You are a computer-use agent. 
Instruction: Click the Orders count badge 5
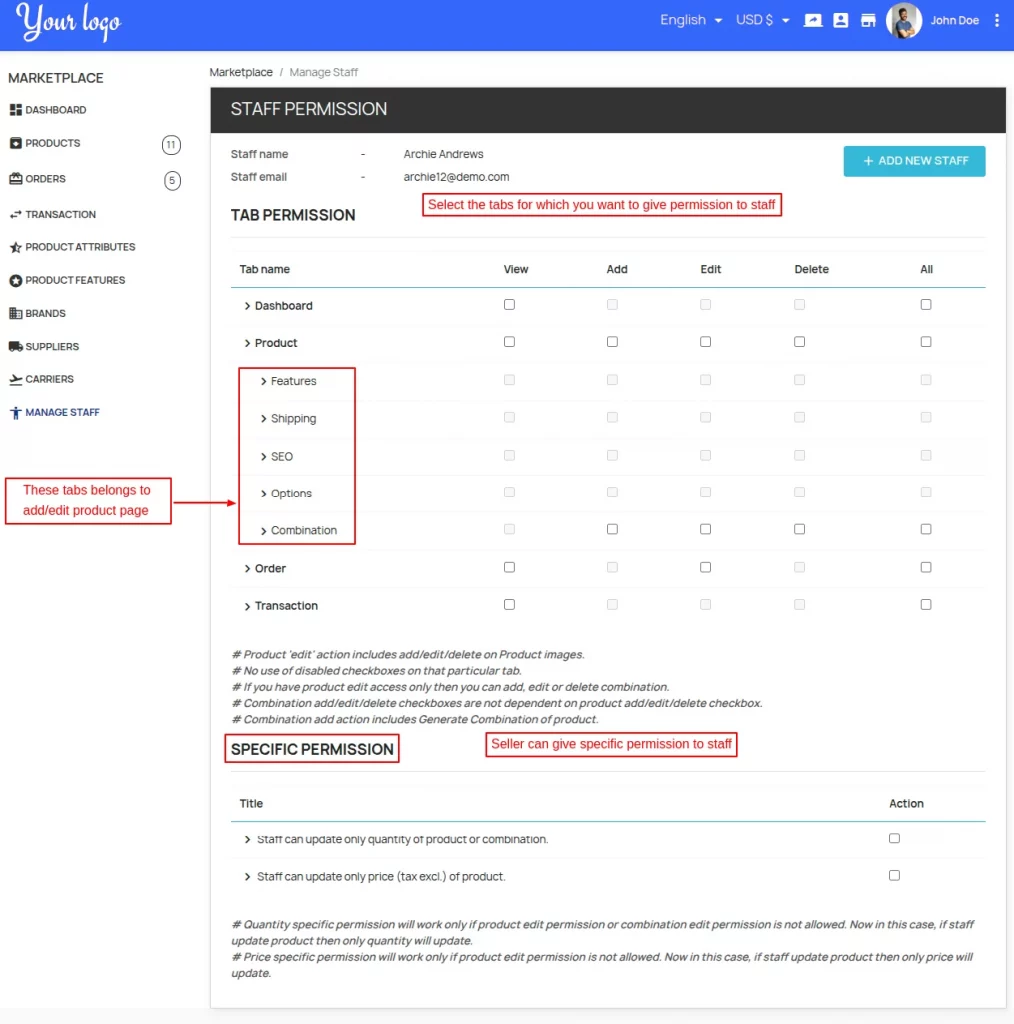(172, 180)
